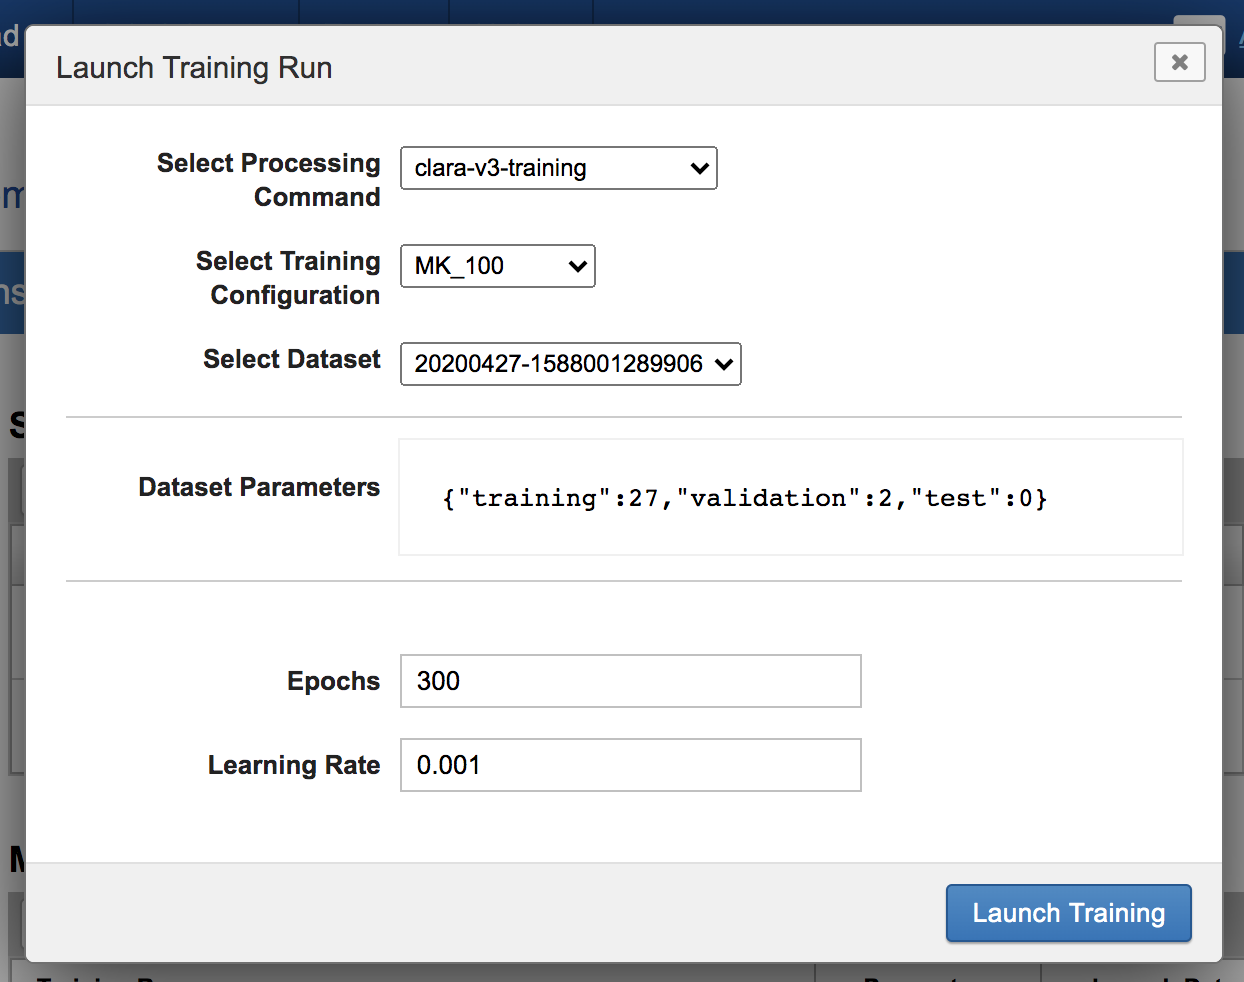Click the empty dialog footer left of Launch Training
Viewport: 1244px width, 982px height.
click(480, 913)
